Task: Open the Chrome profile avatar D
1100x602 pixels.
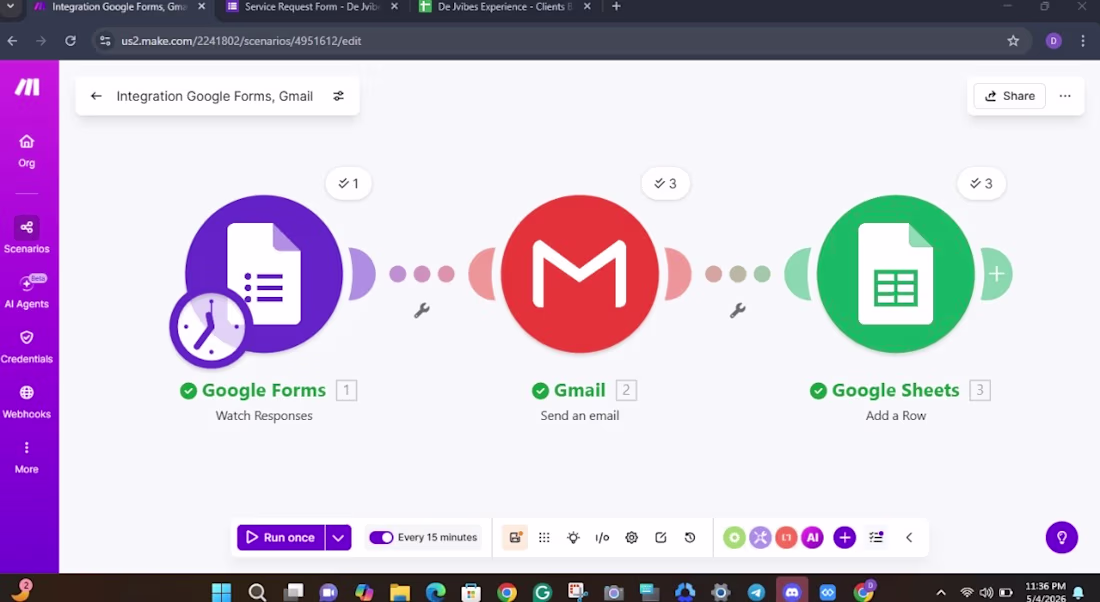Action: (x=1053, y=41)
